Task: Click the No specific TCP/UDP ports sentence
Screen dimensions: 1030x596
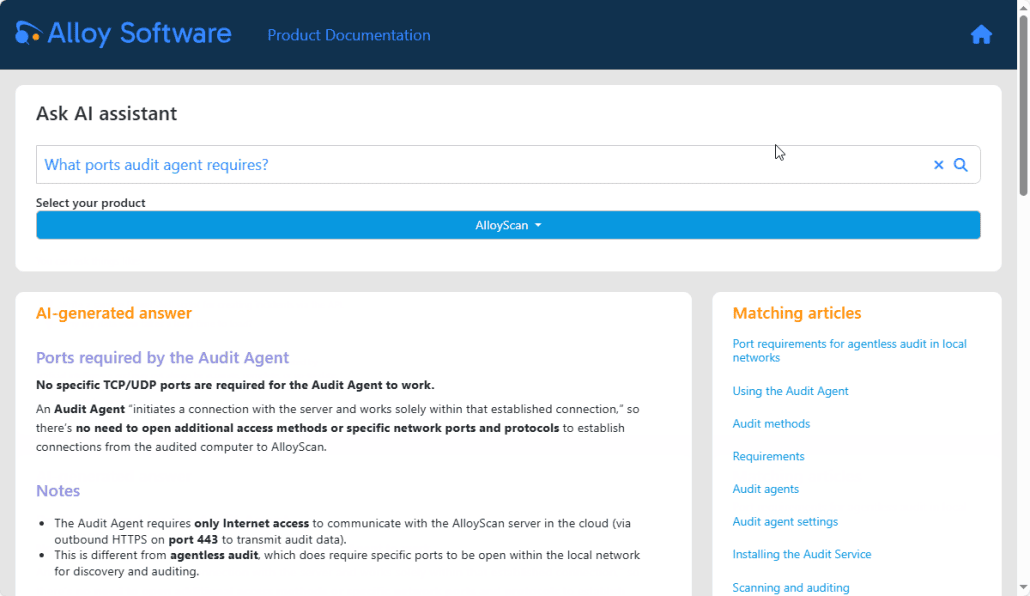Action: pyautogui.click(x=235, y=385)
